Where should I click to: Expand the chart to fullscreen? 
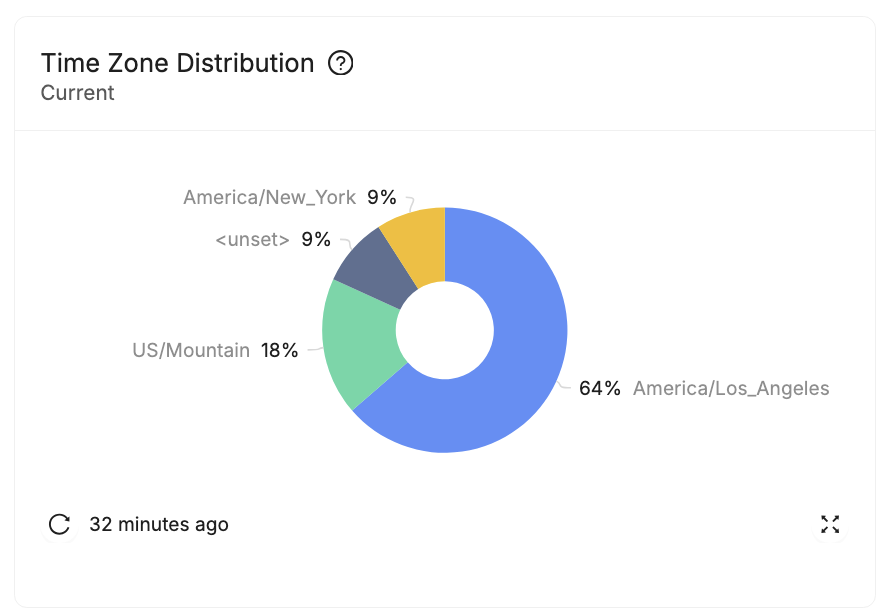coord(830,524)
